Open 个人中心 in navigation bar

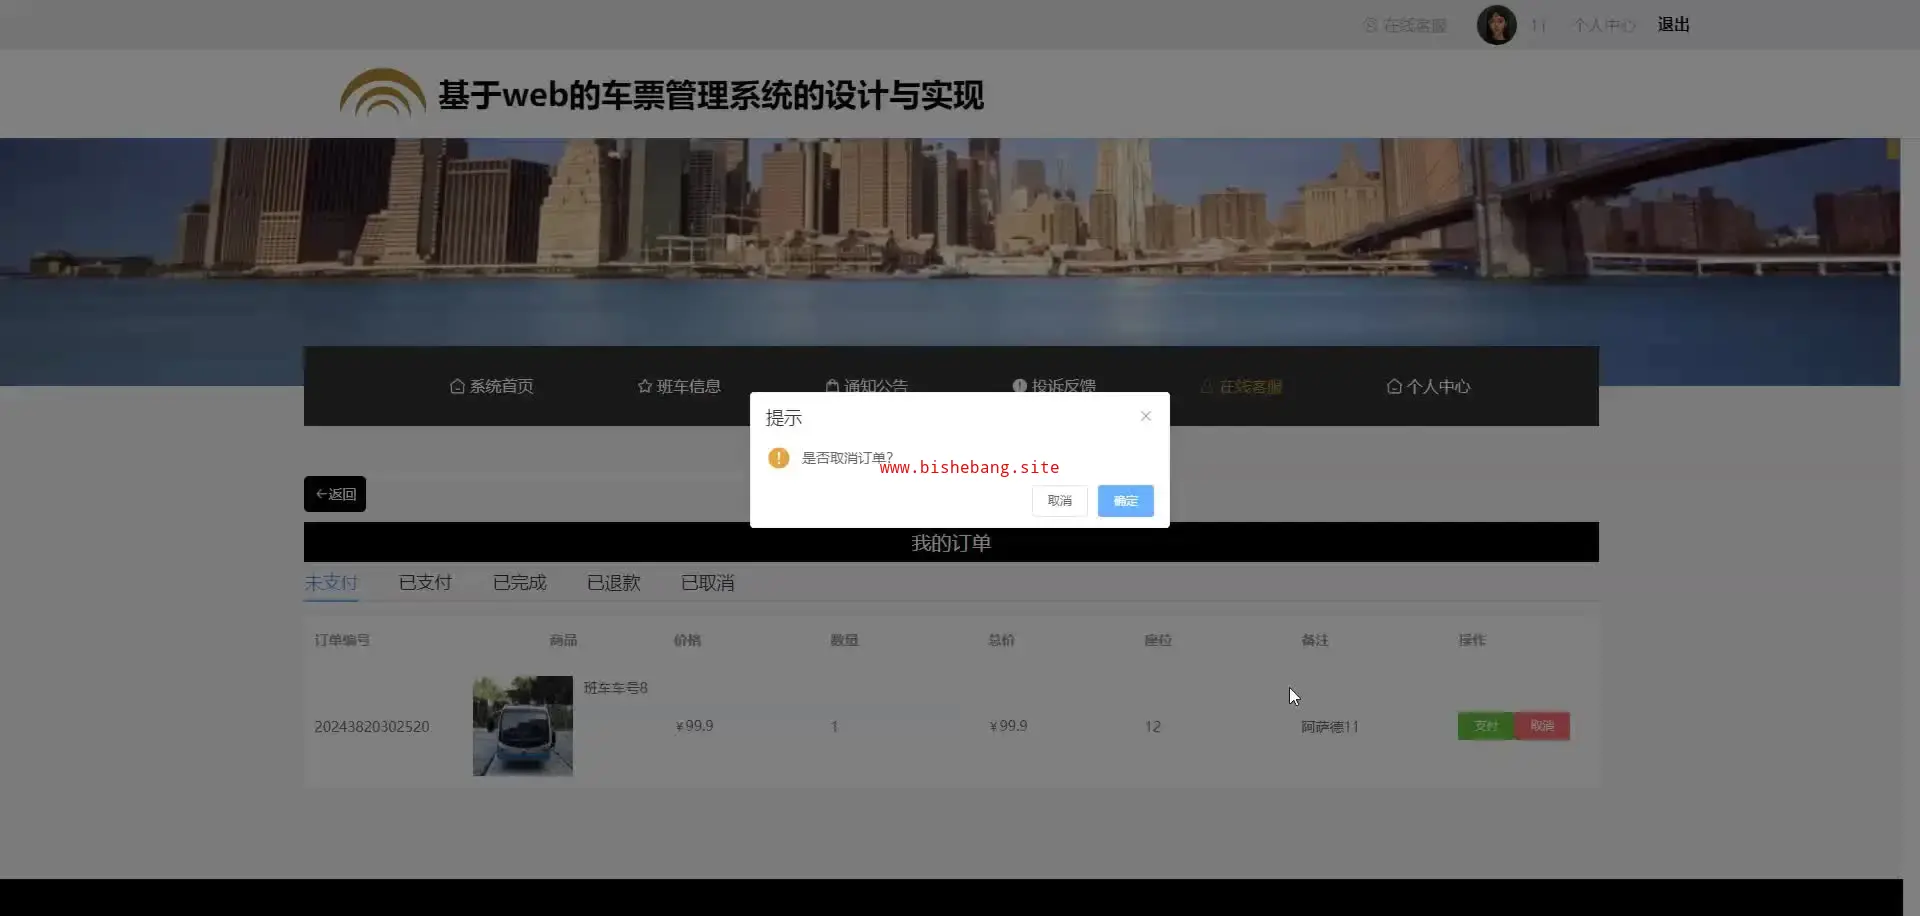1428,386
